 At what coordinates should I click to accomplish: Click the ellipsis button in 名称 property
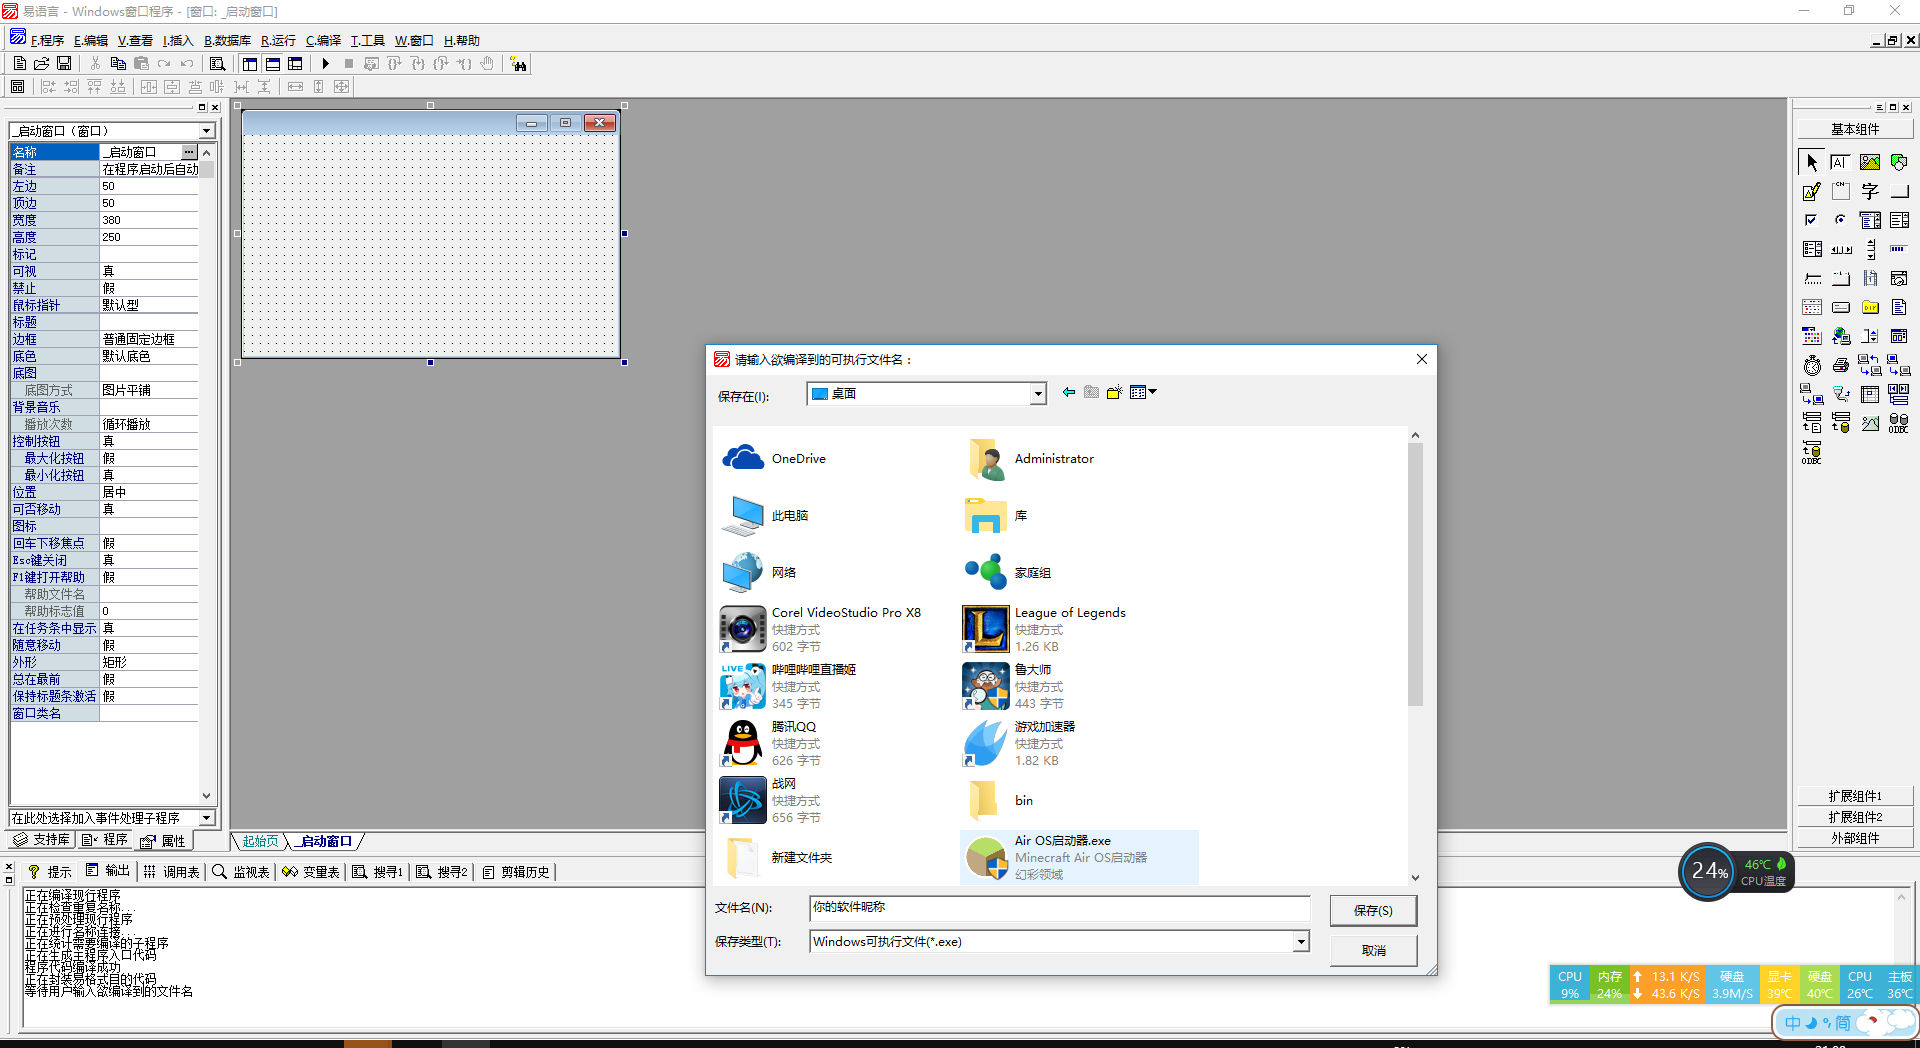pos(189,152)
